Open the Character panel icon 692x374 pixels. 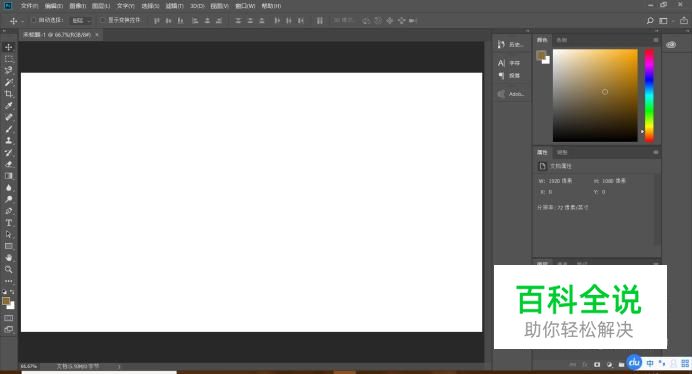(501, 63)
